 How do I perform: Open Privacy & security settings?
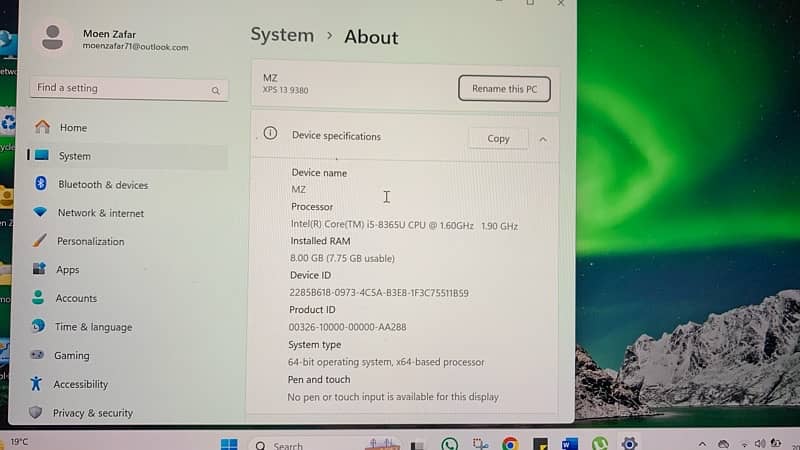click(x=92, y=413)
